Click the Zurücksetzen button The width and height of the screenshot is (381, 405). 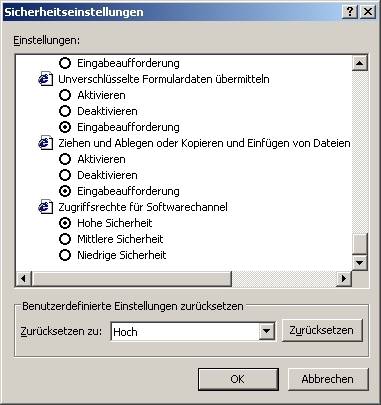322,330
